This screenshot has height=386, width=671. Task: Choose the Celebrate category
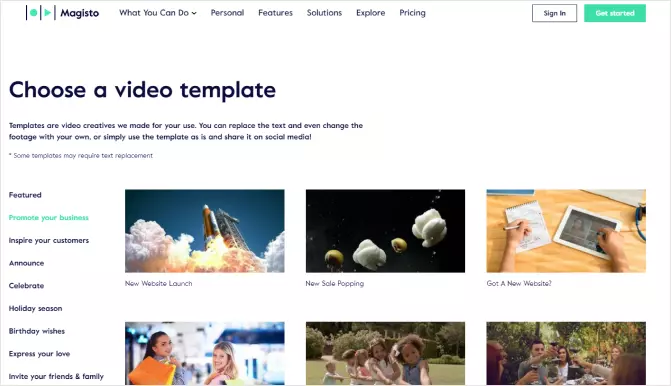[x=27, y=285]
